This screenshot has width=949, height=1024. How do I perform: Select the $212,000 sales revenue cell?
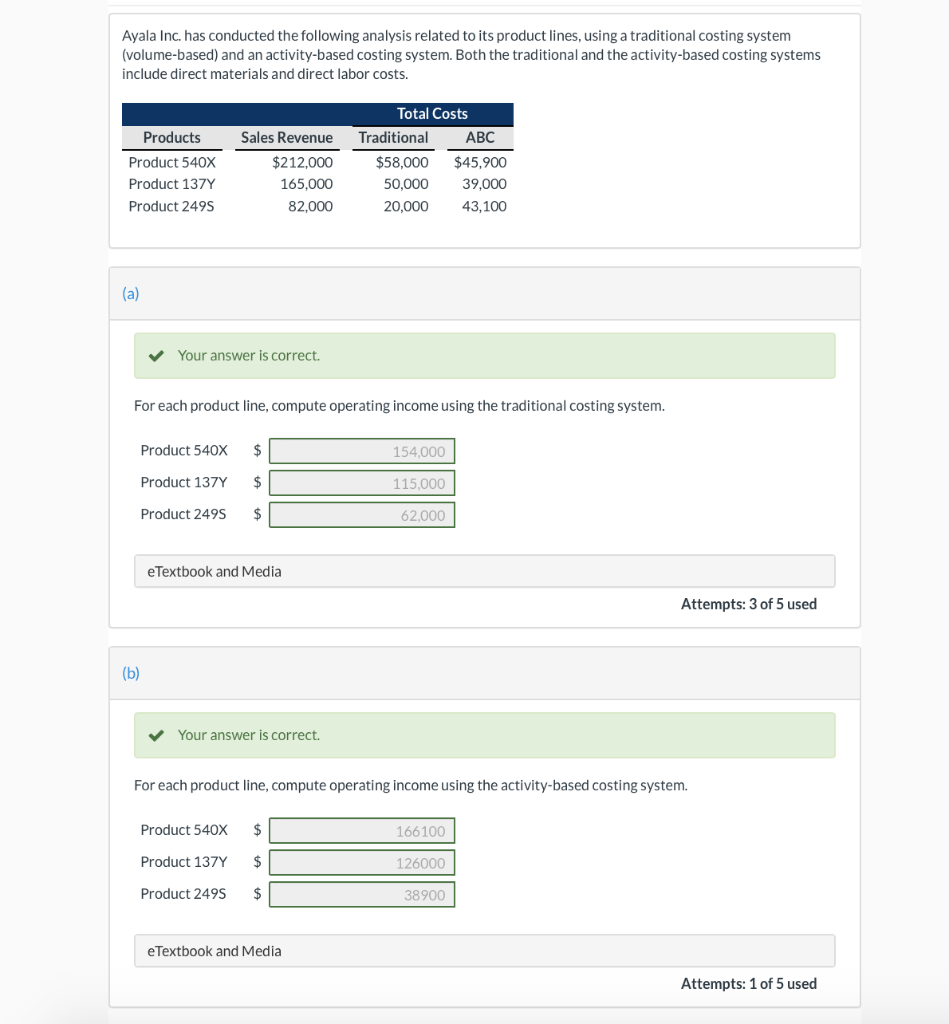click(x=302, y=163)
